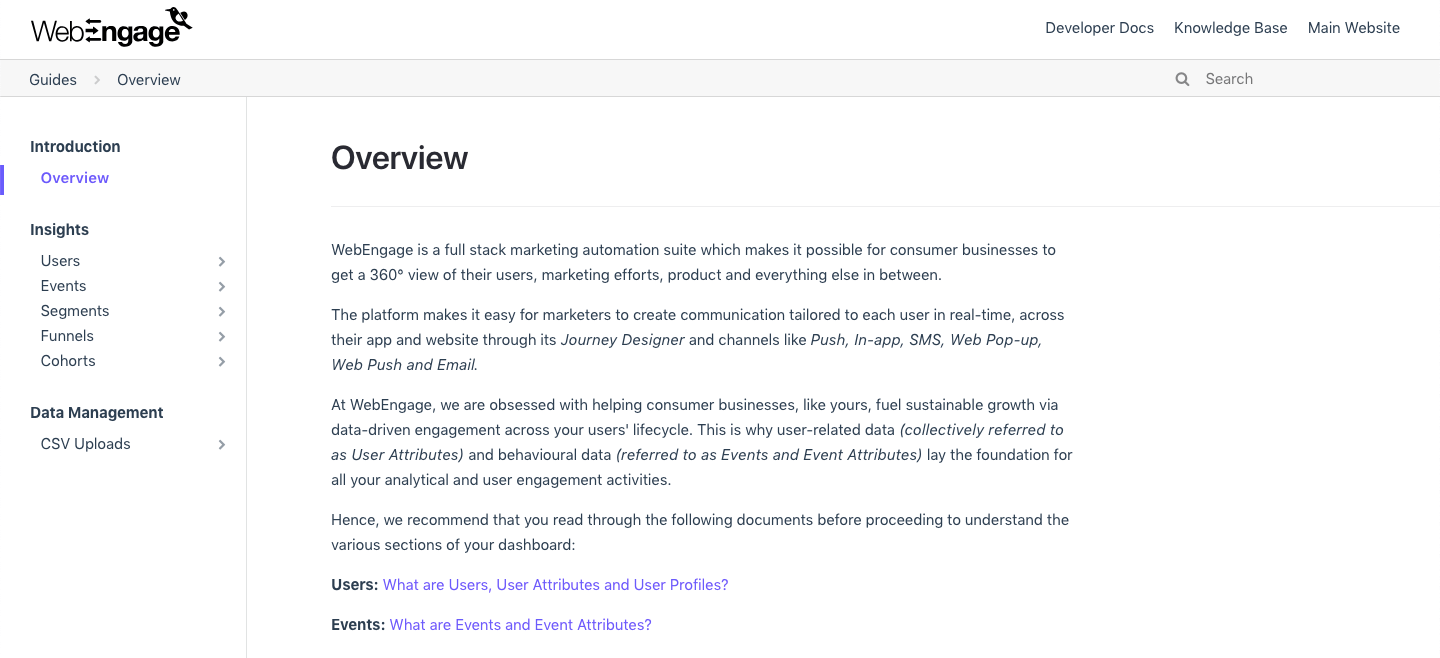The width and height of the screenshot is (1440, 658).
Task: Expand the Funnels sidebar chevron
Action: click(222, 337)
